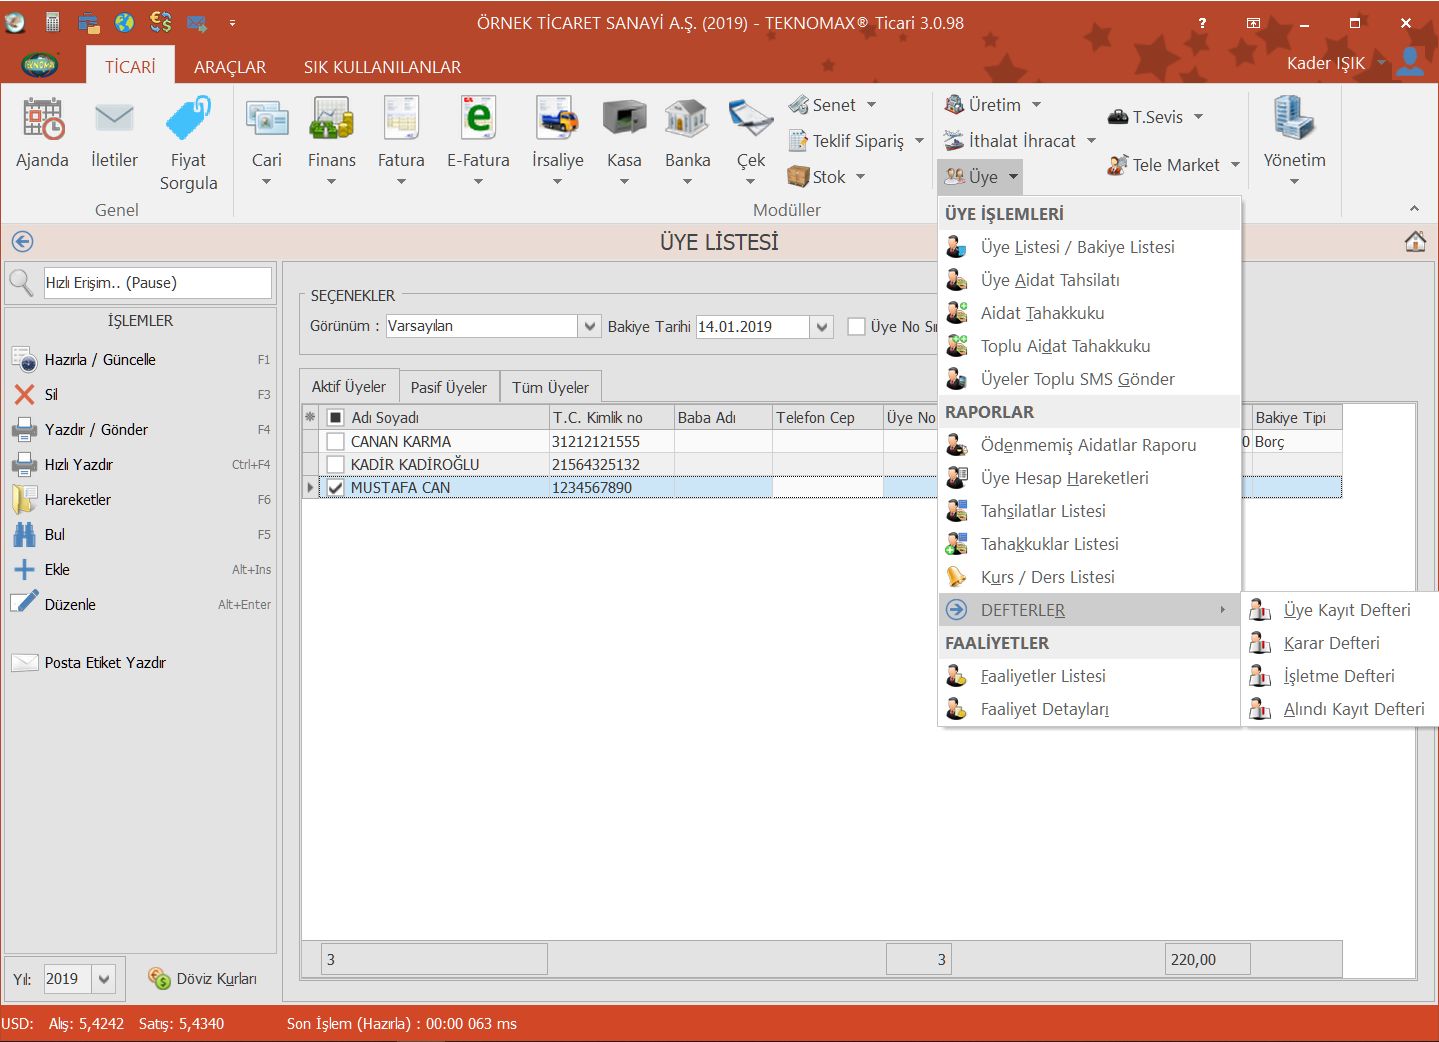1439x1042 pixels.
Task: Check the box for CANAN KARMA
Action: 336,442
